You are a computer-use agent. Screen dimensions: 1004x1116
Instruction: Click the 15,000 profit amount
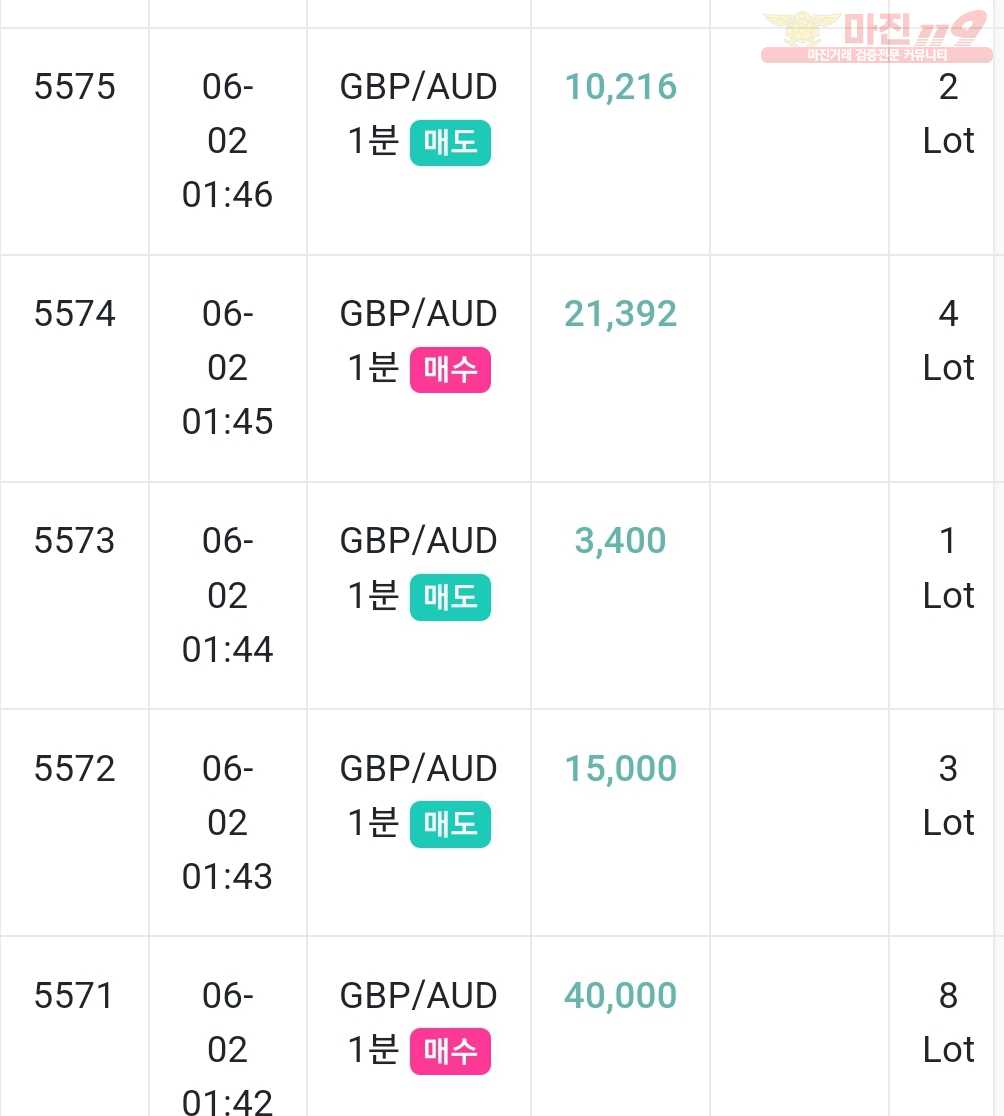coord(620,769)
